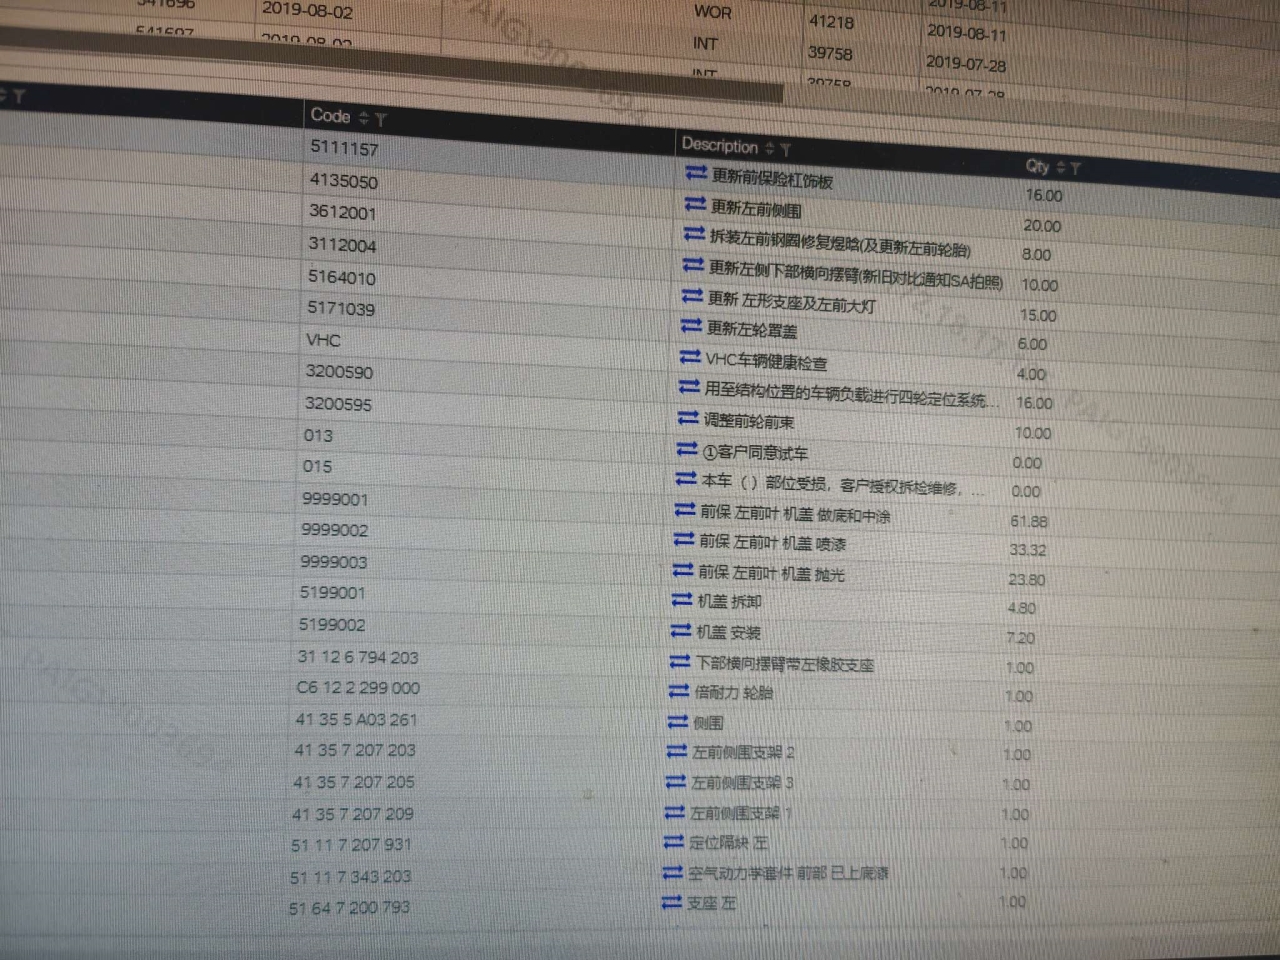Image resolution: width=1280 pixels, height=960 pixels.
Task: Open filter for the Description column
Action: [x=785, y=149]
